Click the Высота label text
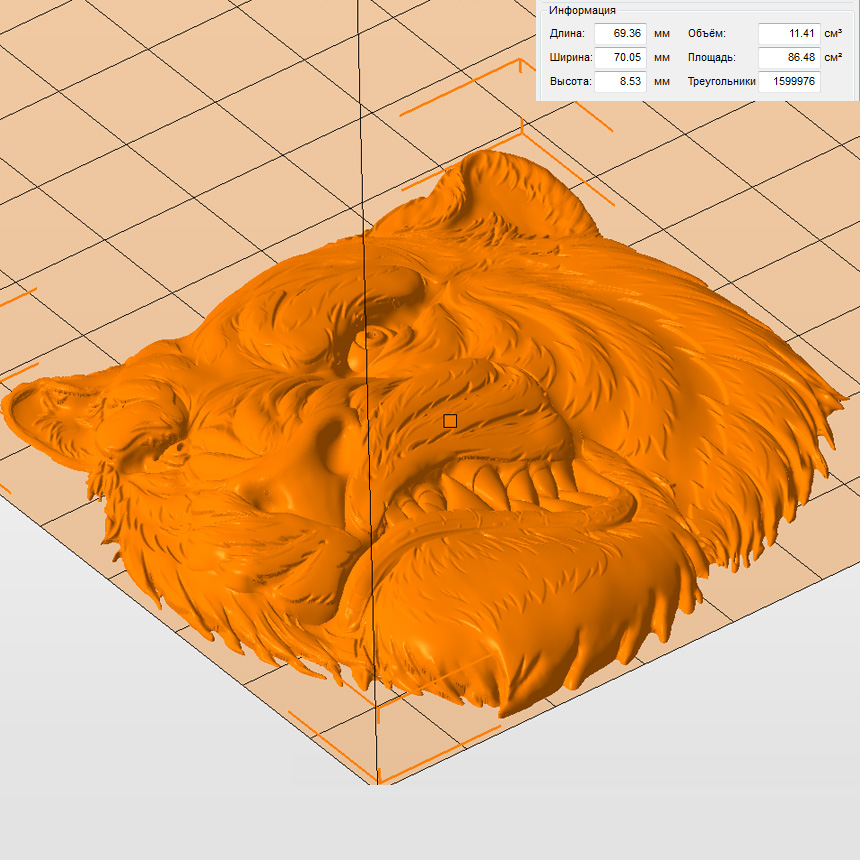The height and width of the screenshot is (860, 860). click(570, 82)
